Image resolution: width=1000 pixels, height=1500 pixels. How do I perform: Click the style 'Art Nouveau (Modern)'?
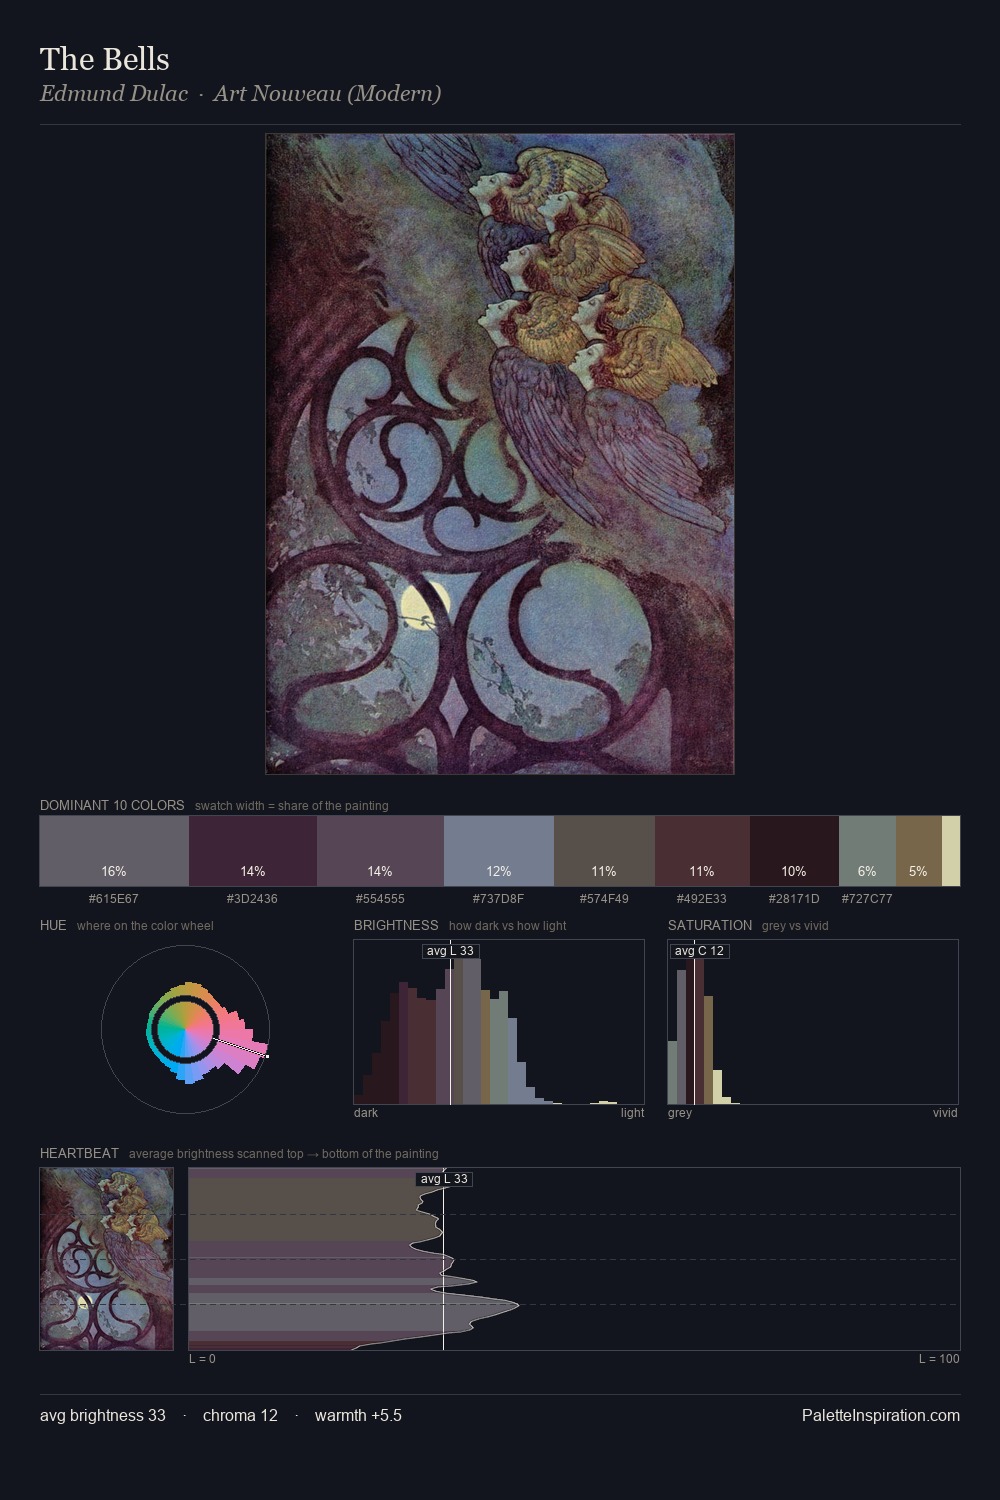click(327, 93)
